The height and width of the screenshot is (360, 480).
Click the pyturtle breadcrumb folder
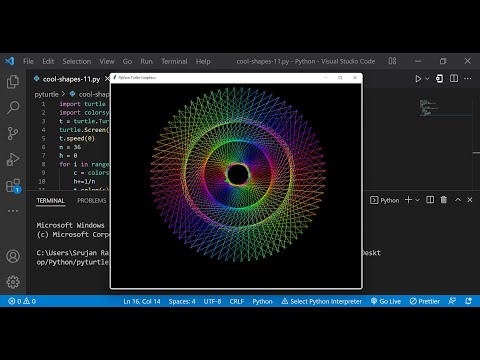click(x=46, y=94)
